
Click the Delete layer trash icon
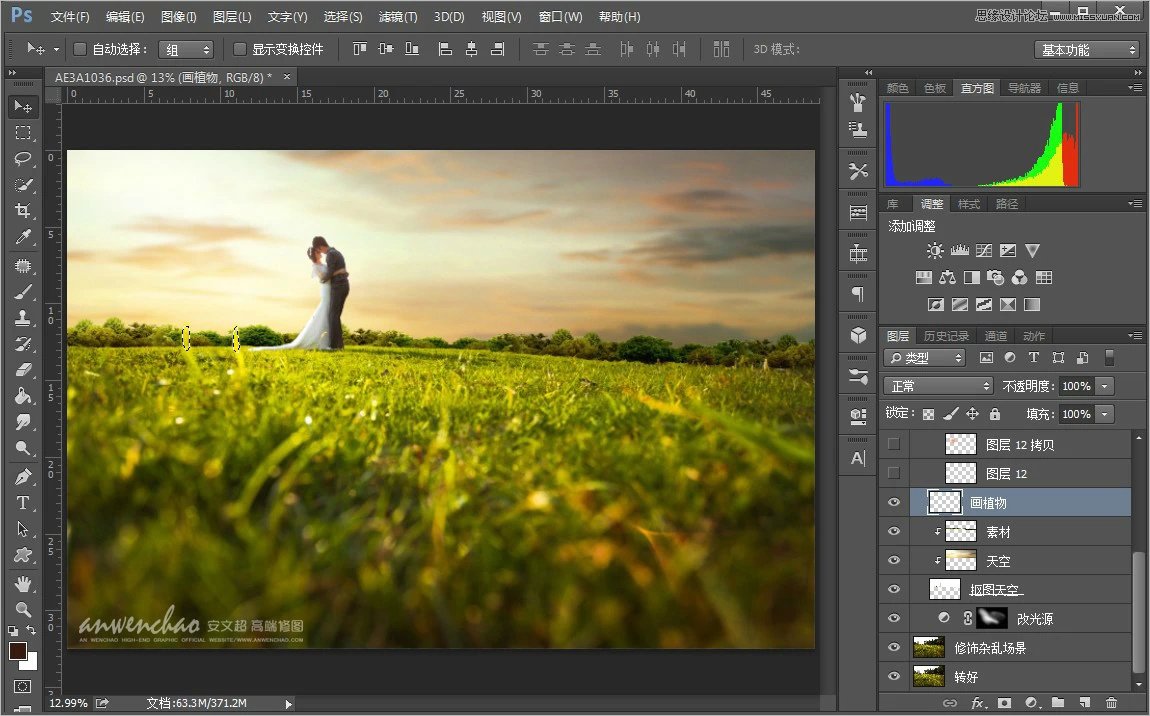pos(1110,704)
